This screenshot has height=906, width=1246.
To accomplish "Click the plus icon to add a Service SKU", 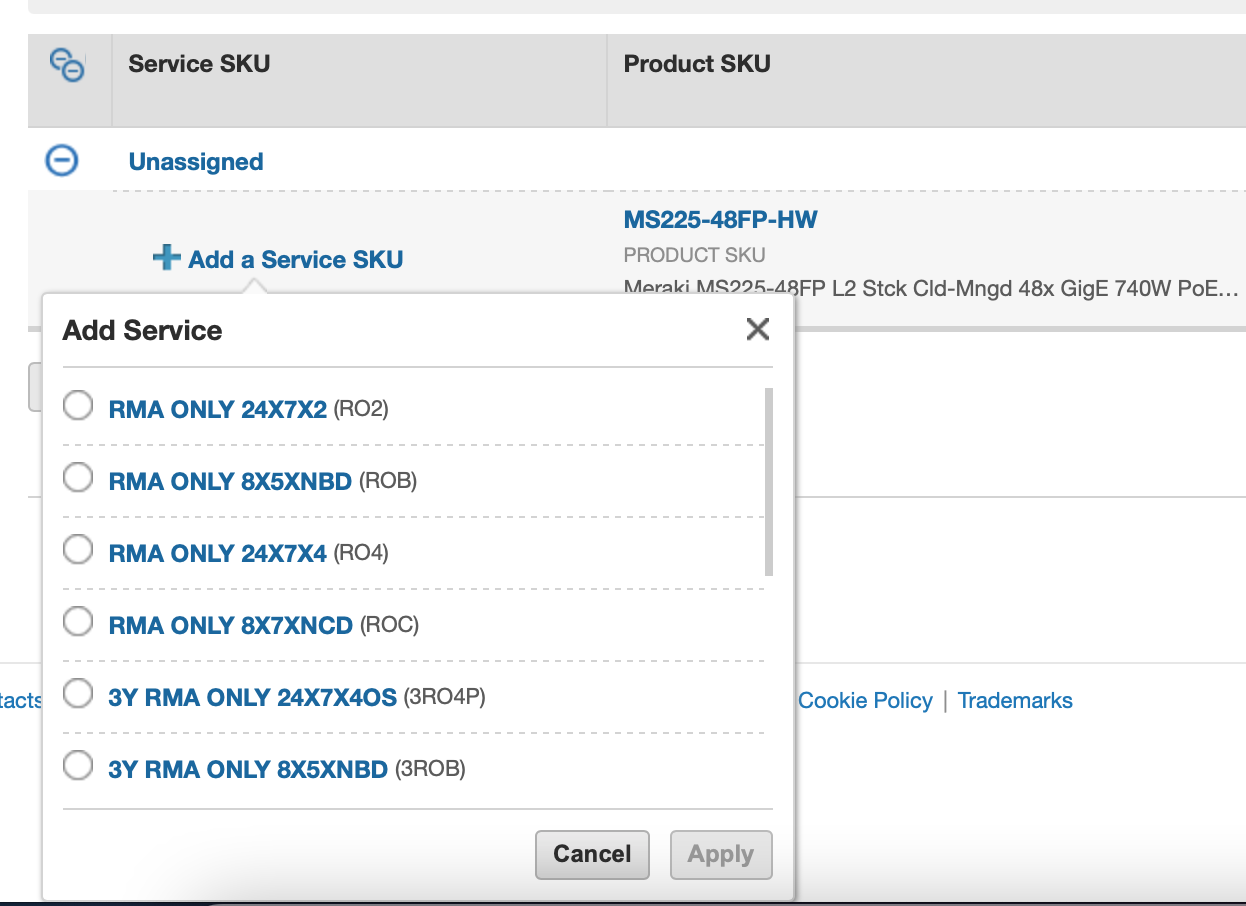I will click(164, 258).
